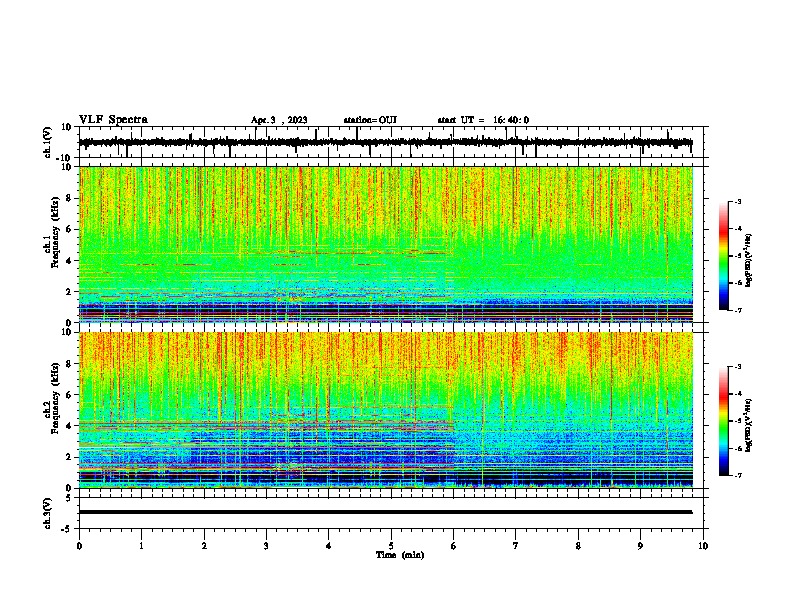Click inside the ch.2 spectrogram panel
This screenshot has height=612, width=792.
(386, 410)
